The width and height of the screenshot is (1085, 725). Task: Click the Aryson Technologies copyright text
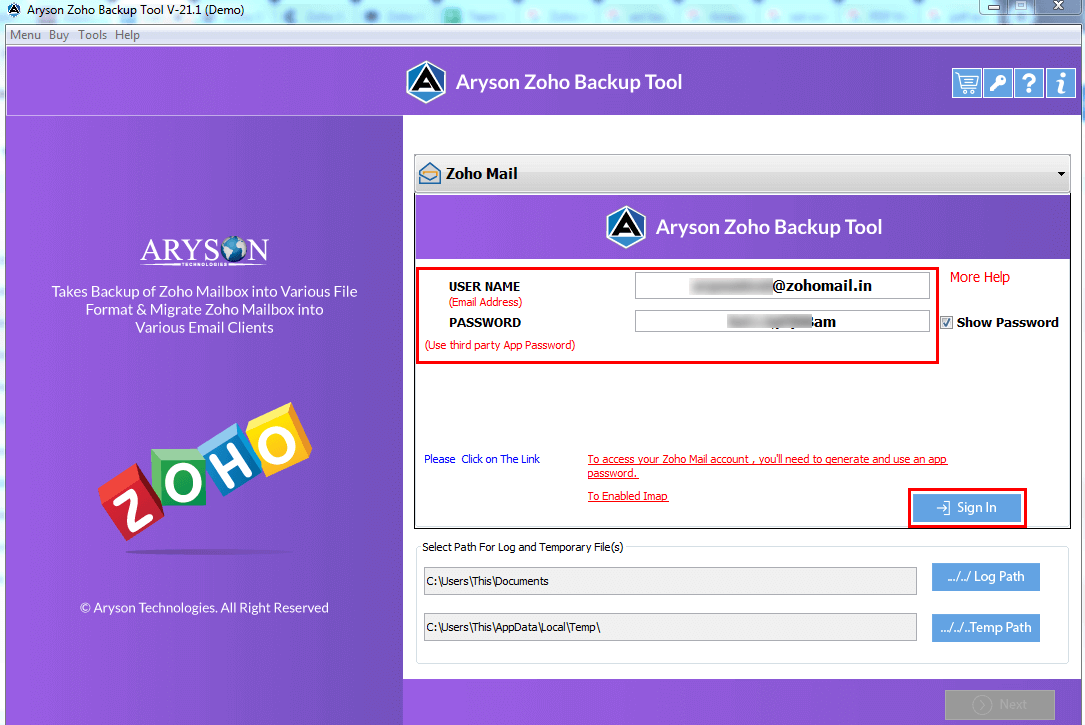pyautogui.click(x=204, y=608)
